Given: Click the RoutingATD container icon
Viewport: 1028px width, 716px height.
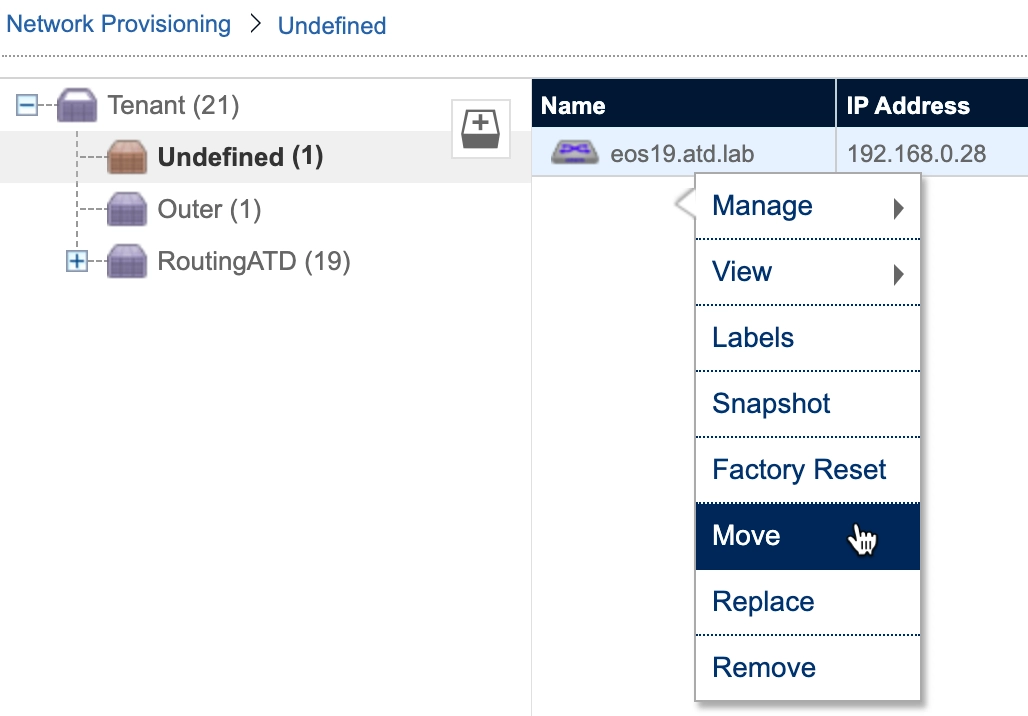Looking at the screenshot, I should pos(127,262).
